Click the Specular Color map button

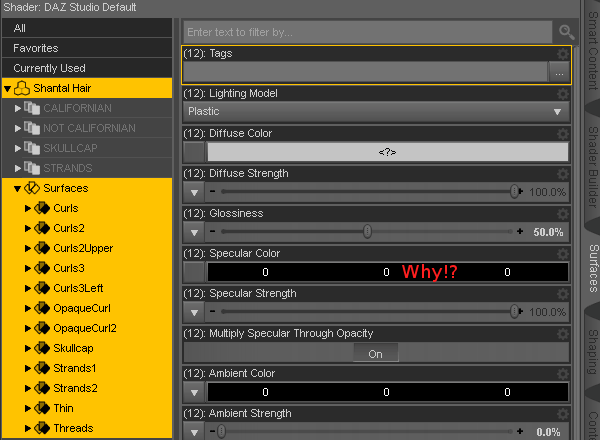194,272
